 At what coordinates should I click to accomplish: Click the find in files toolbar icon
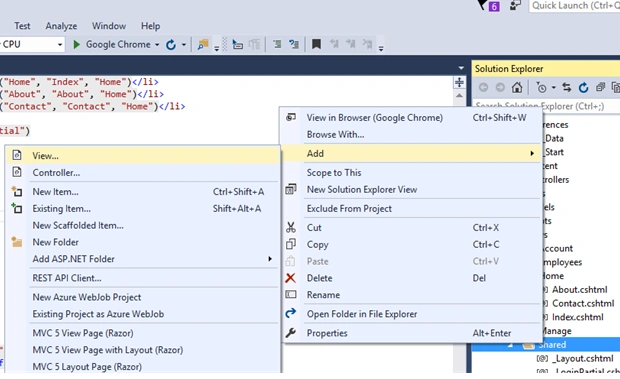[203, 44]
